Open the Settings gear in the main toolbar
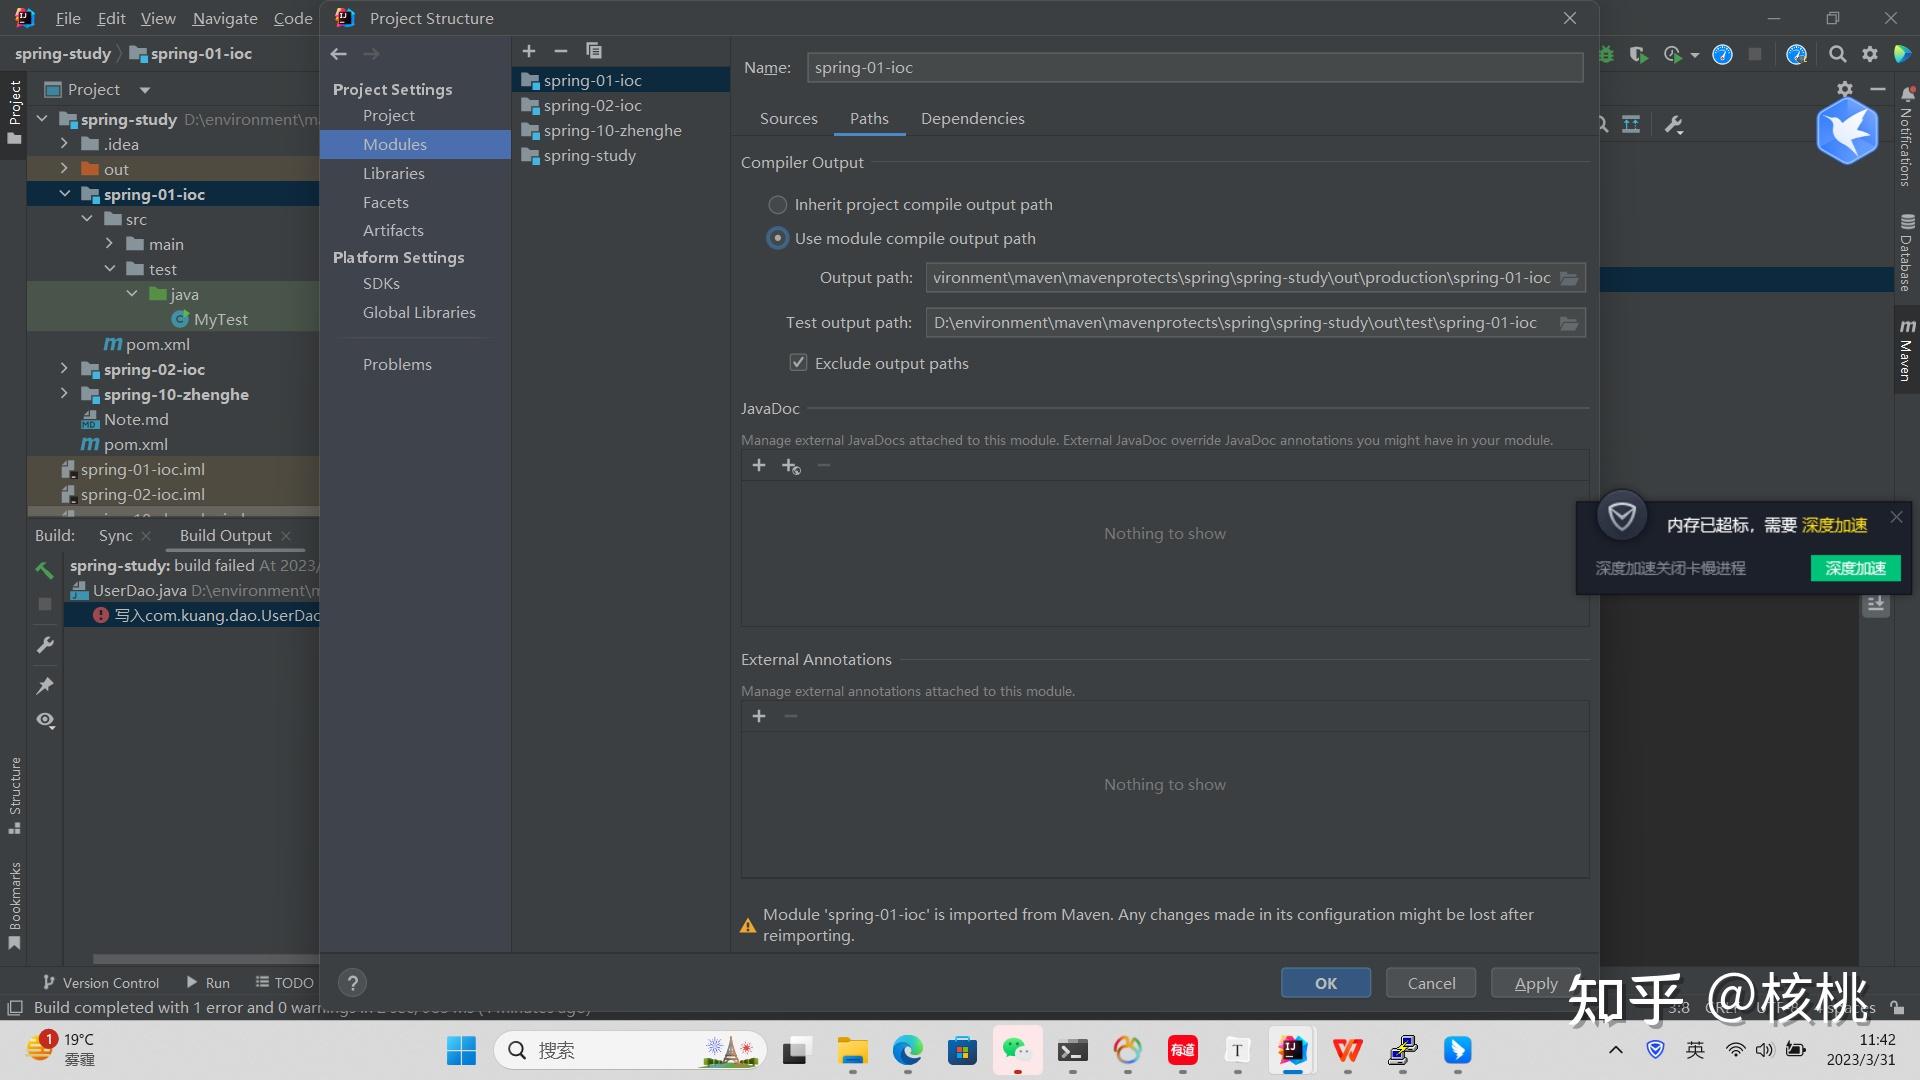 (x=1869, y=55)
